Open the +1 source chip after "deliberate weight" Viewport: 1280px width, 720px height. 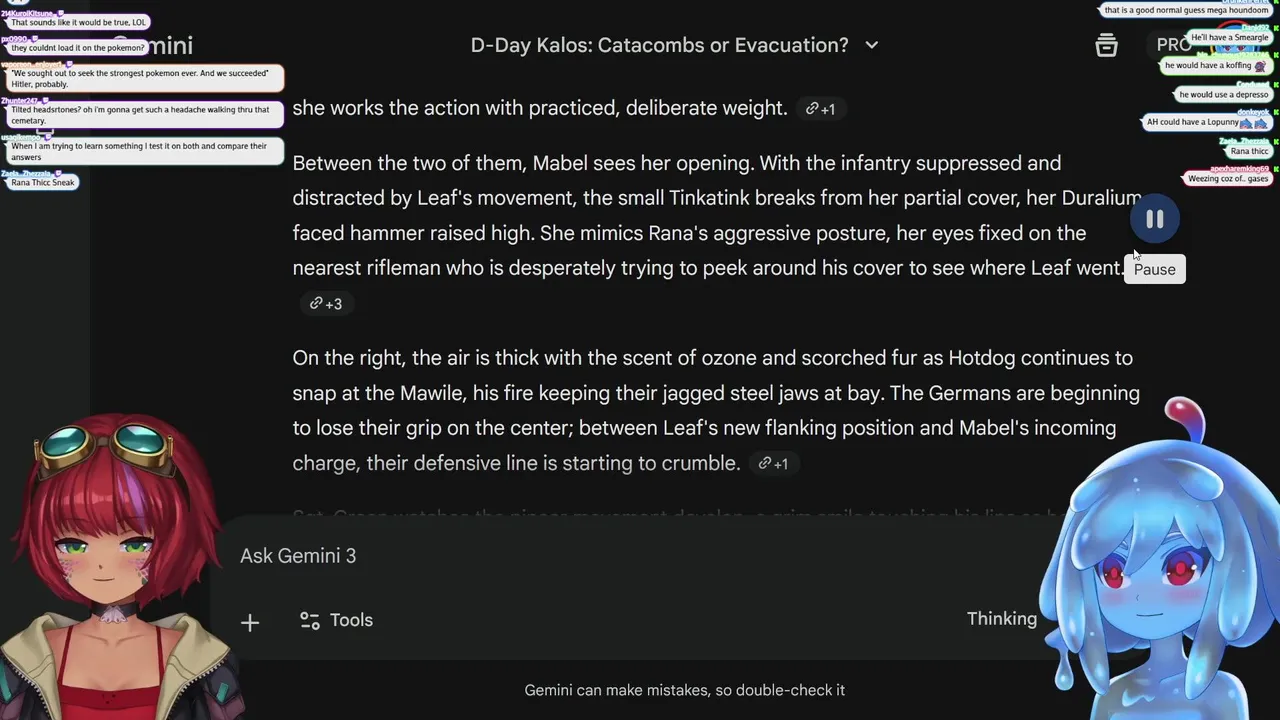tap(820, 109)
